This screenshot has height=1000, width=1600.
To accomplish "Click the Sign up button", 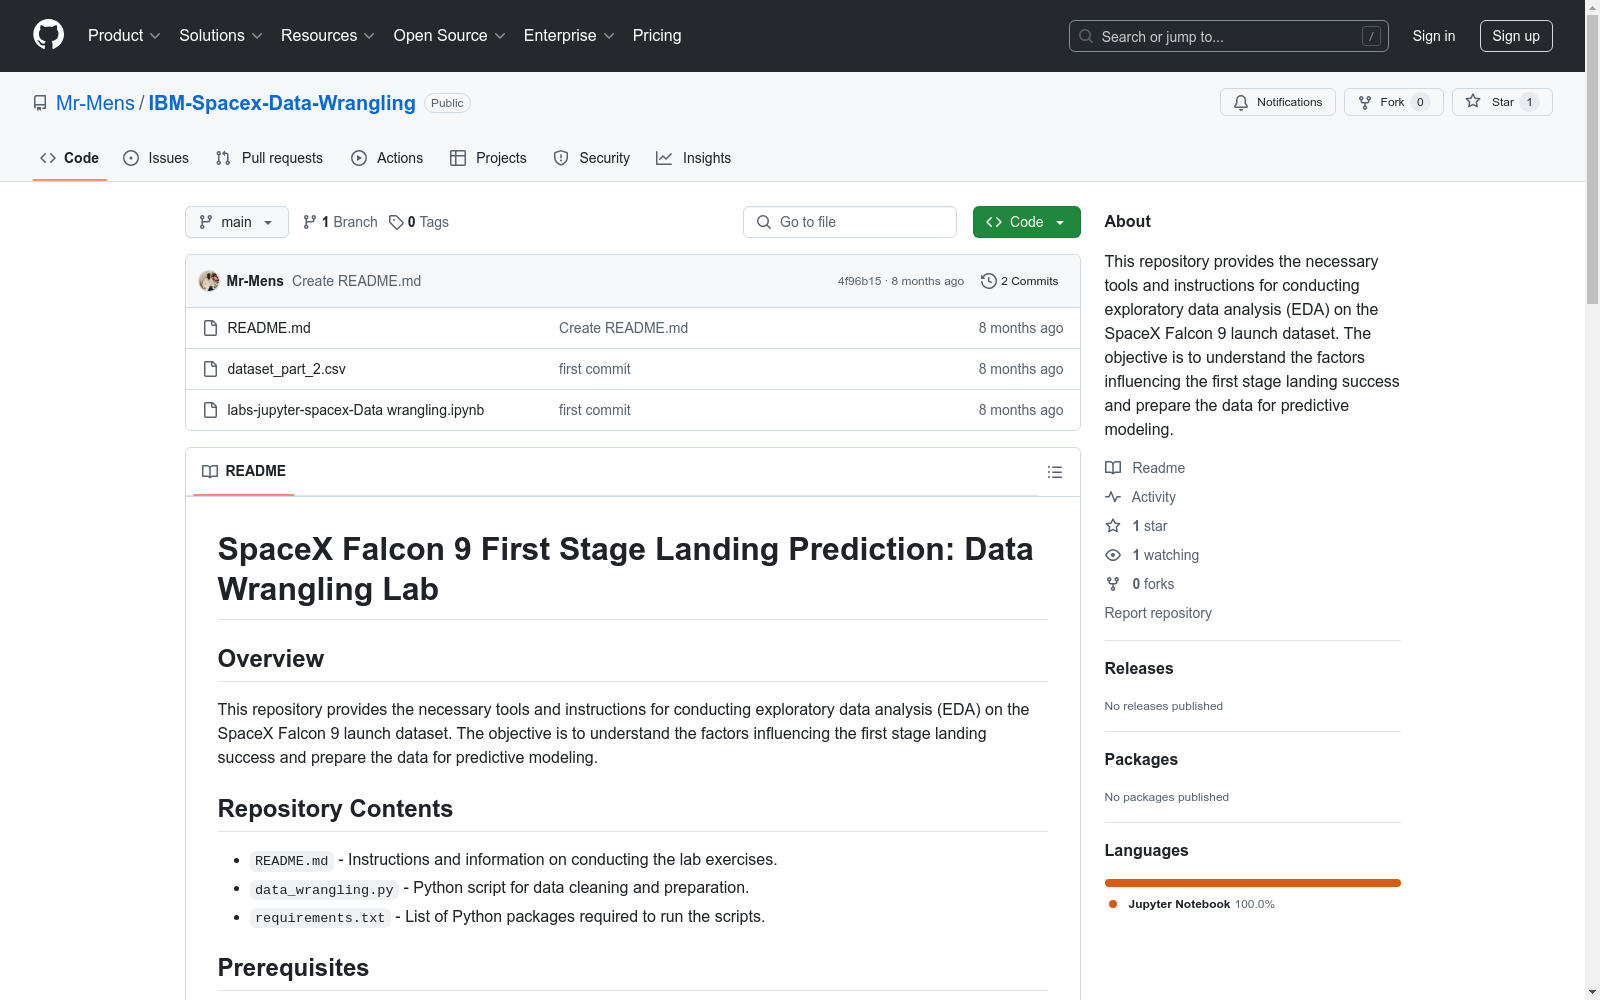I will [x=1515, y=36].
